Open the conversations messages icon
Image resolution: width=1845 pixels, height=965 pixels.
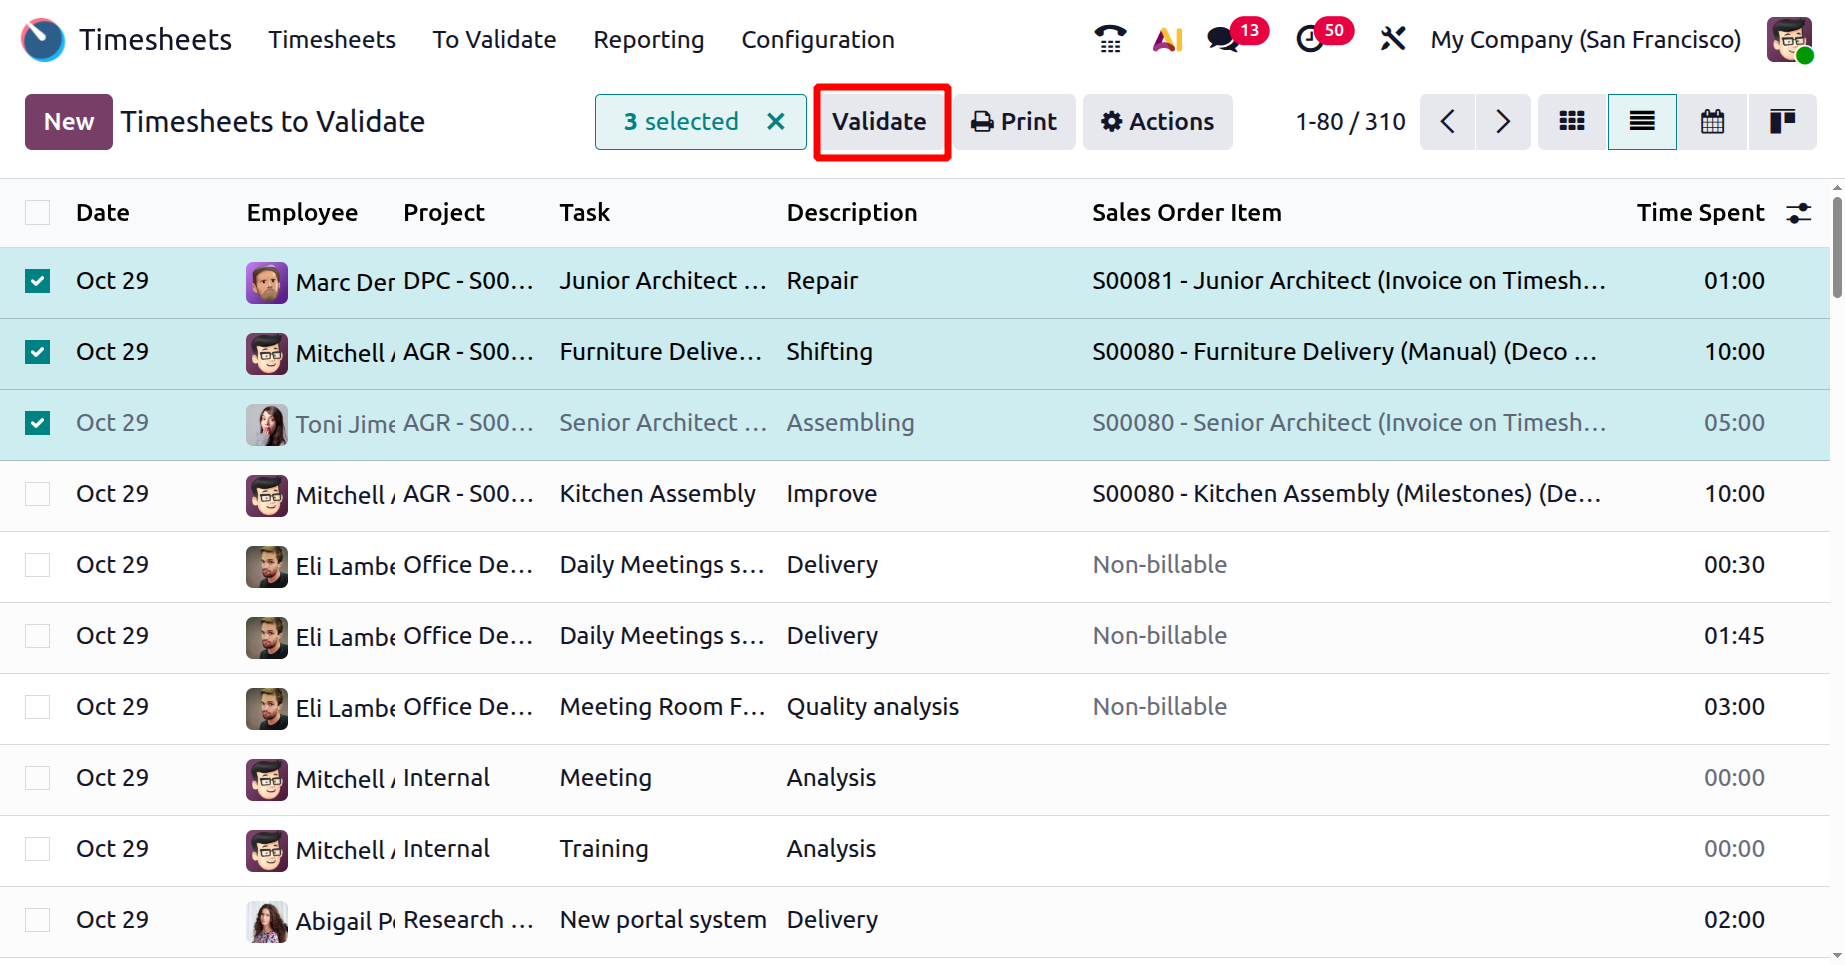click(1222, 39)
